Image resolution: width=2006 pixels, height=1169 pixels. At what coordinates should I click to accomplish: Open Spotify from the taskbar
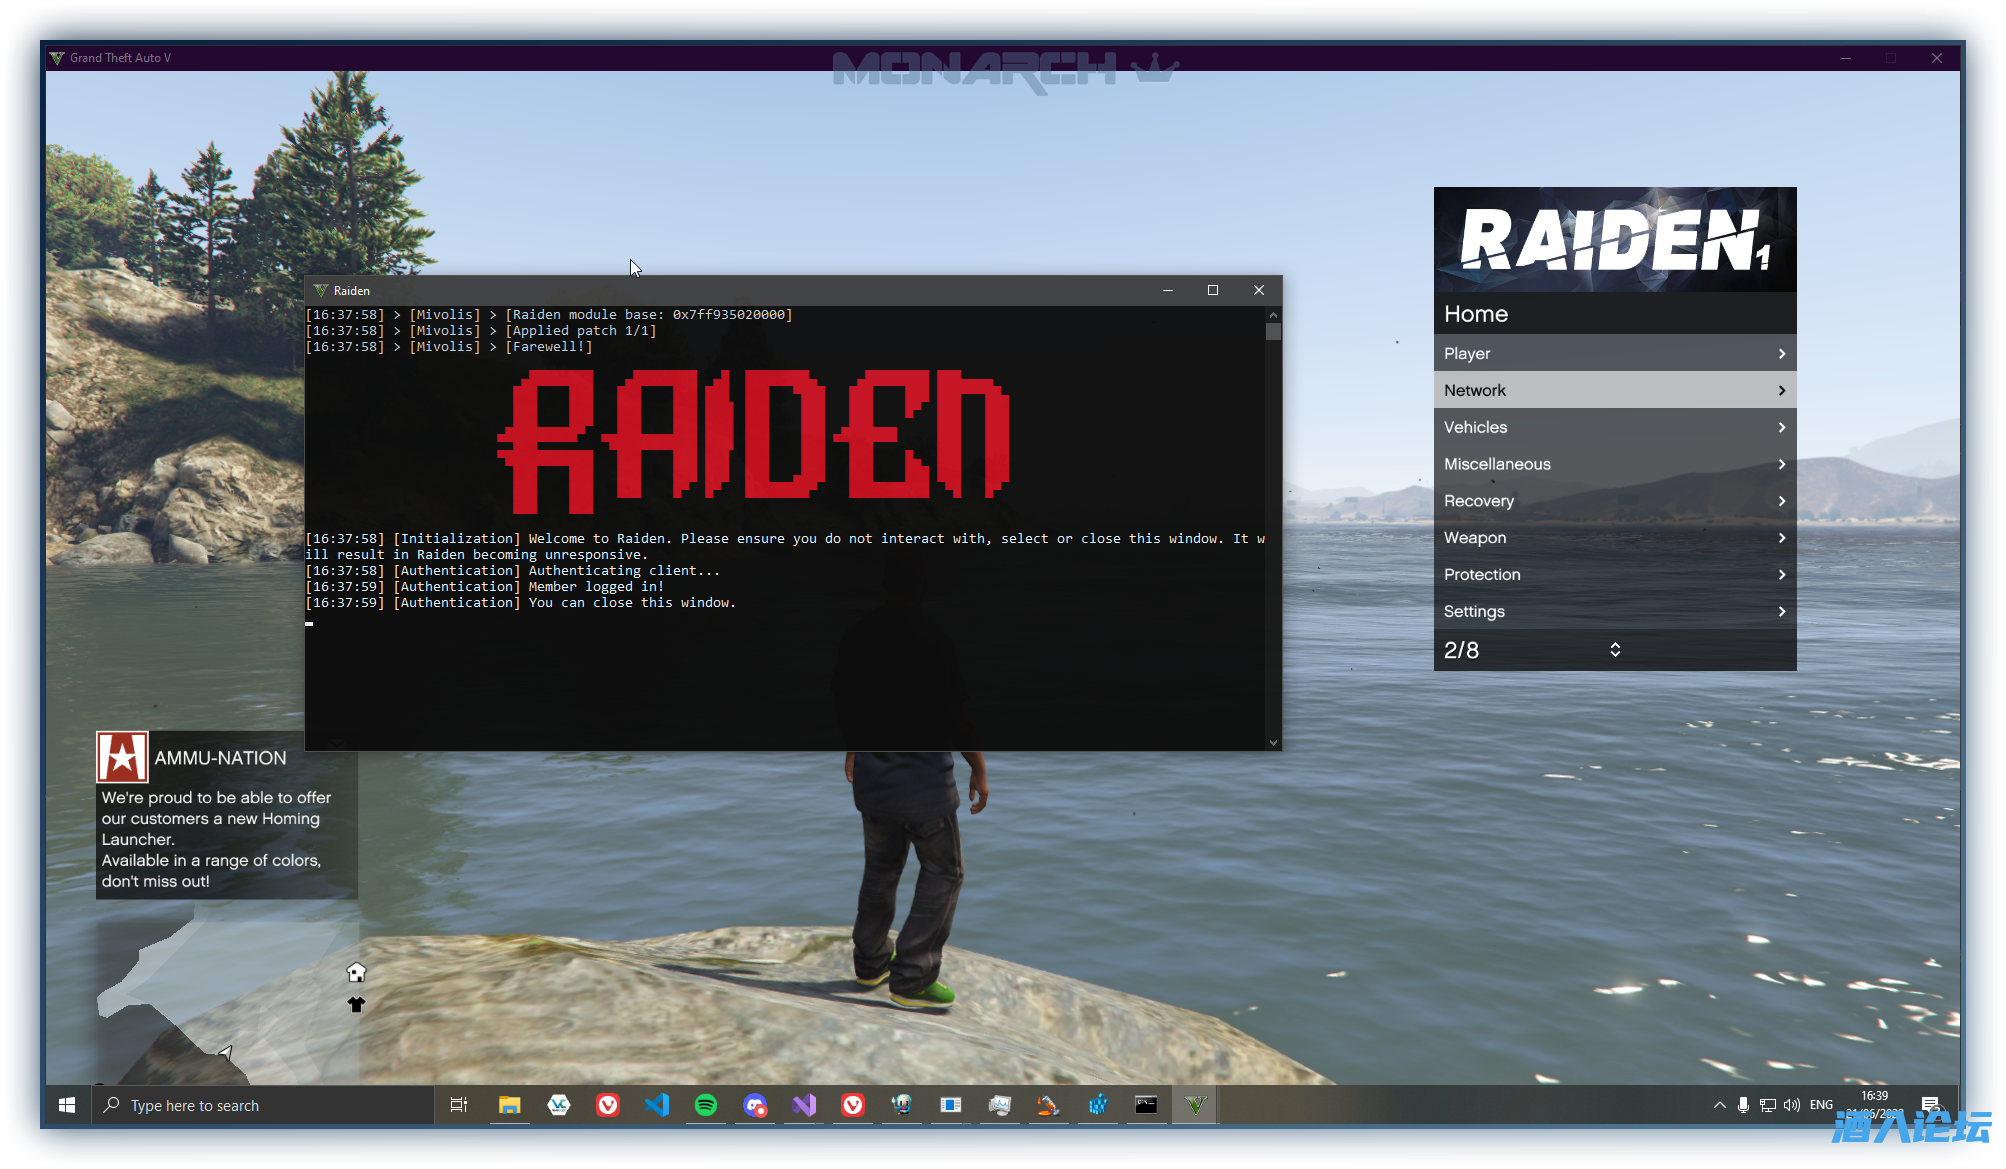706,1105
